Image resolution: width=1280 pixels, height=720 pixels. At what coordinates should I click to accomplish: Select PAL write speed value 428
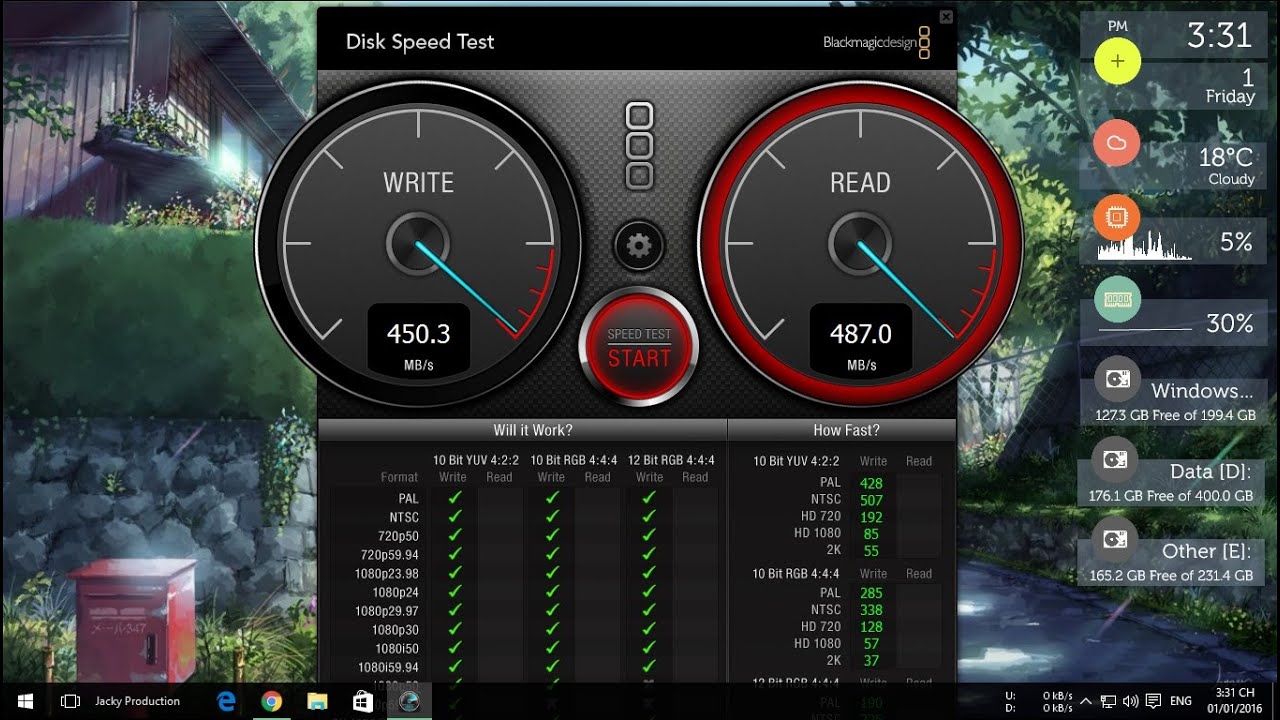871,483
